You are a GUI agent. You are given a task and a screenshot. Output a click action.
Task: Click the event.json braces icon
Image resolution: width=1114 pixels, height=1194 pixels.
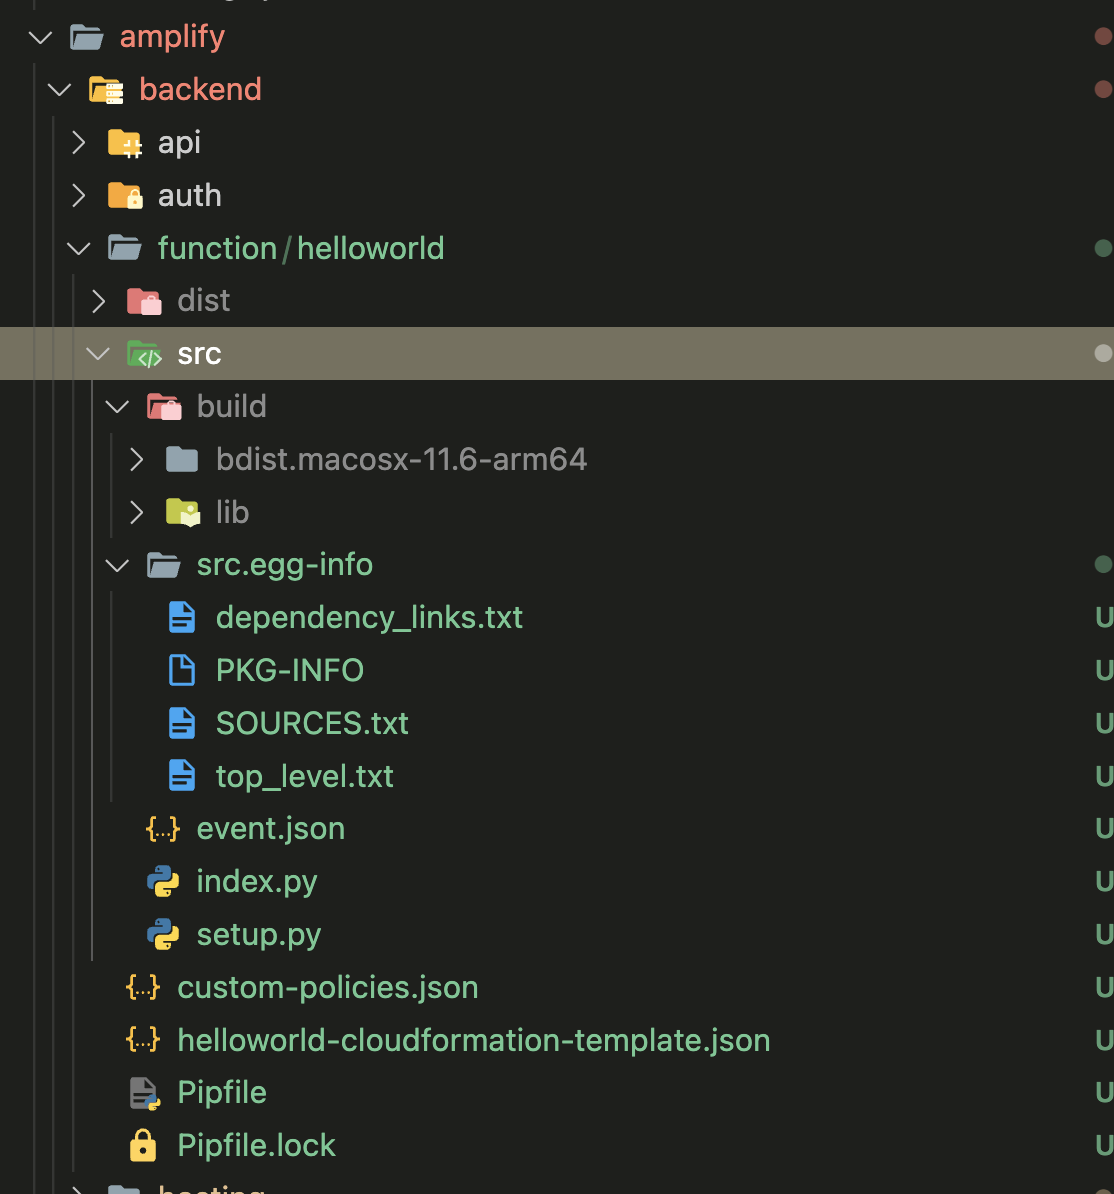pos(163,828)
